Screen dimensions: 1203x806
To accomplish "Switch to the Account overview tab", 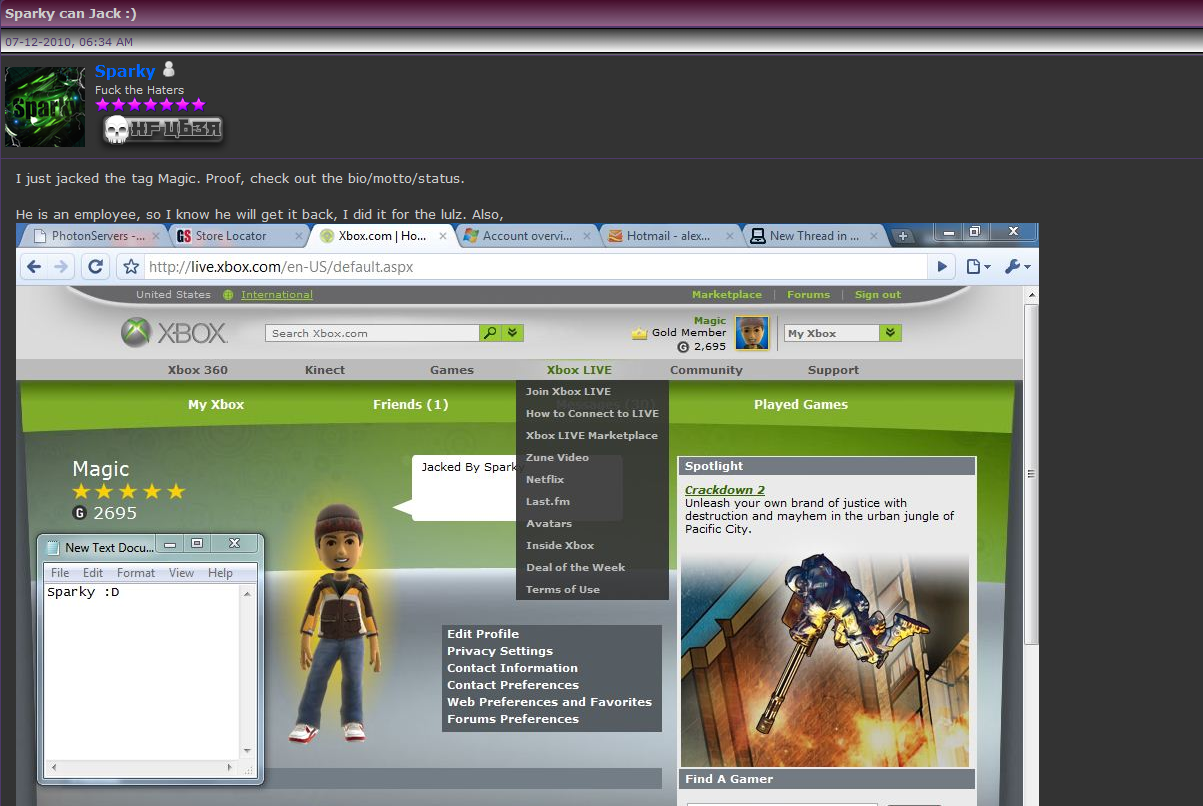I will pyautogui.click(x=524, y=236).
